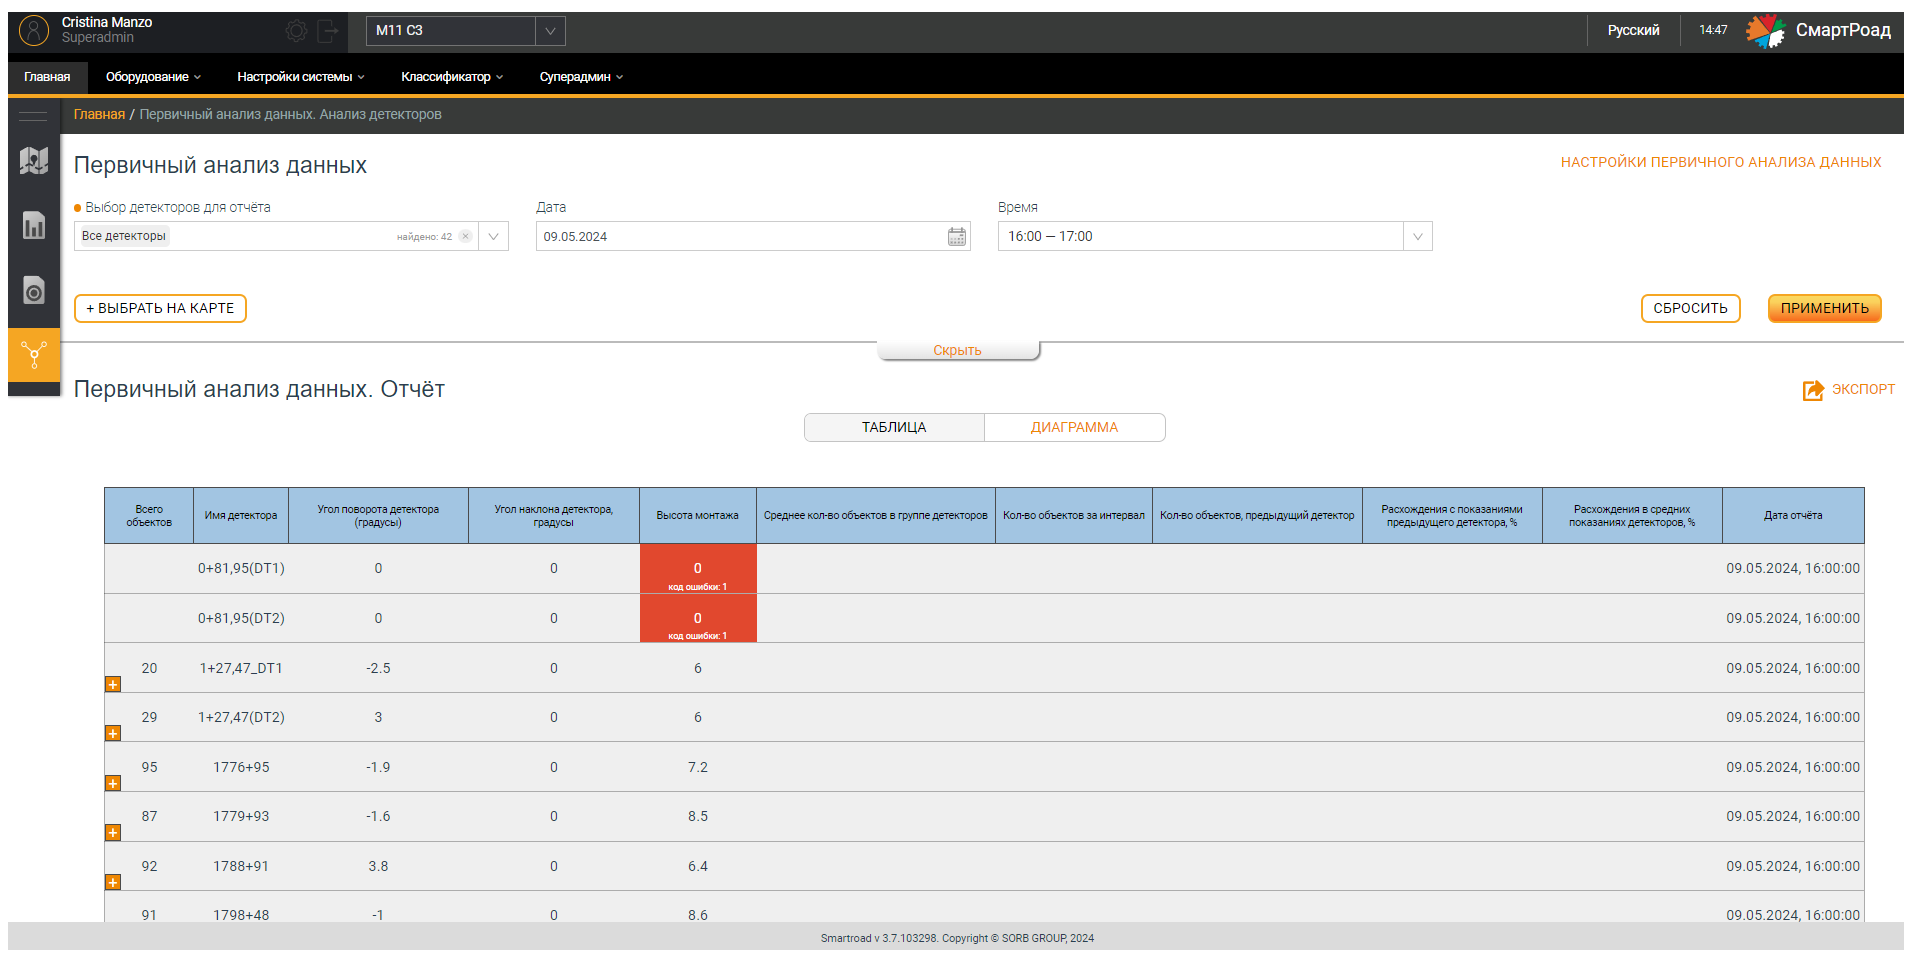Image resolution: width=1911 pixels, height=961 pixels.
Task: Click the 'Всего объектов' column header
Action: (x=149, y=516)
